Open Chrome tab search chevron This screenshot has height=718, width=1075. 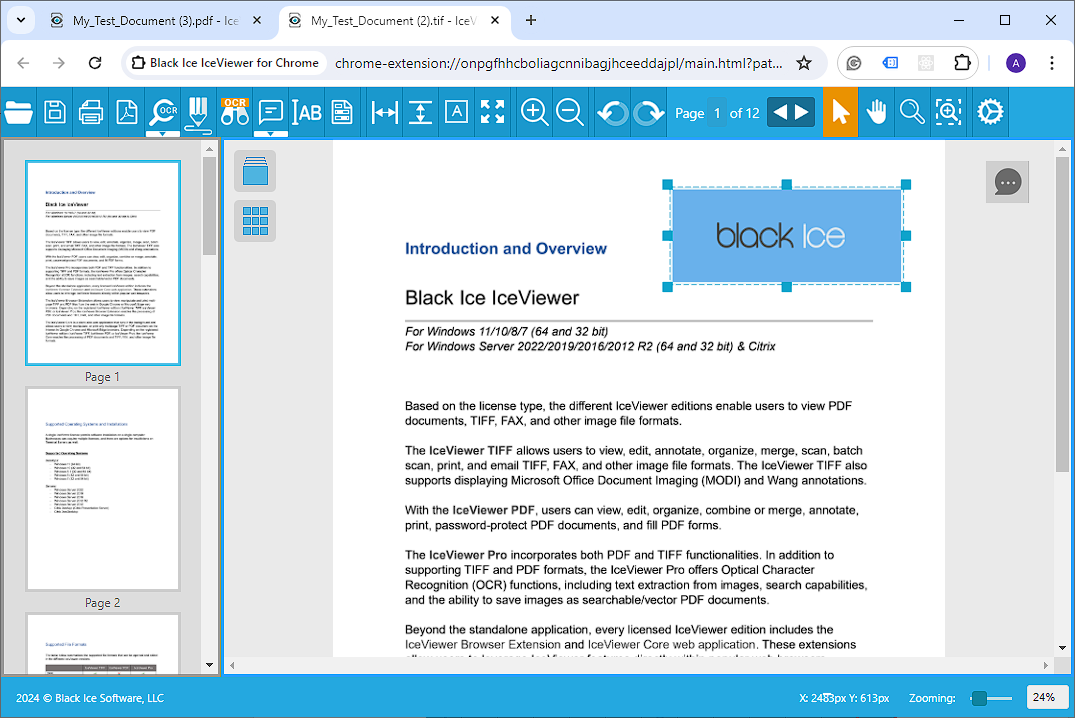[x=21, y=21]
